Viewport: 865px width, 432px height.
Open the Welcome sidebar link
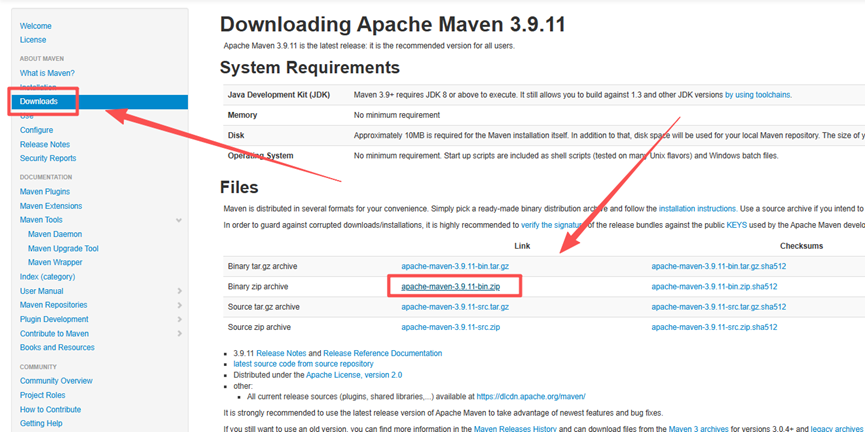click(x=35, y=26)
